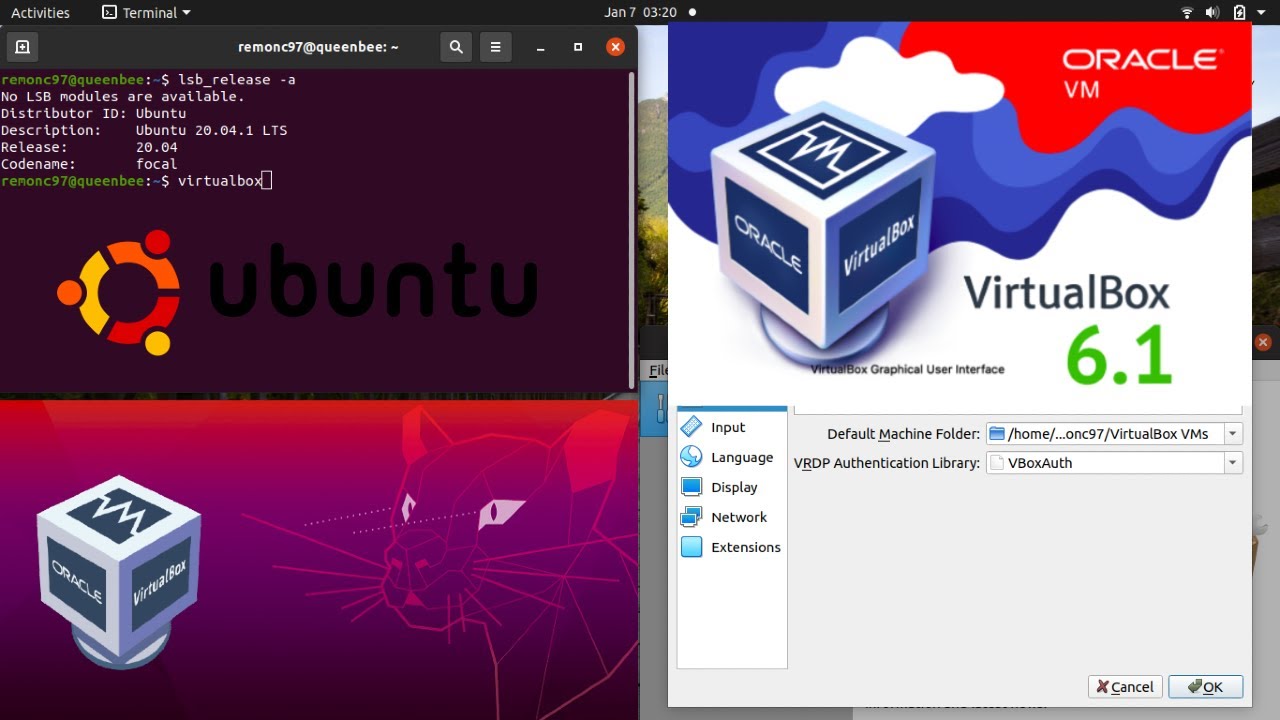
Task: Minimize the terminal window
Action: (541, 47)
